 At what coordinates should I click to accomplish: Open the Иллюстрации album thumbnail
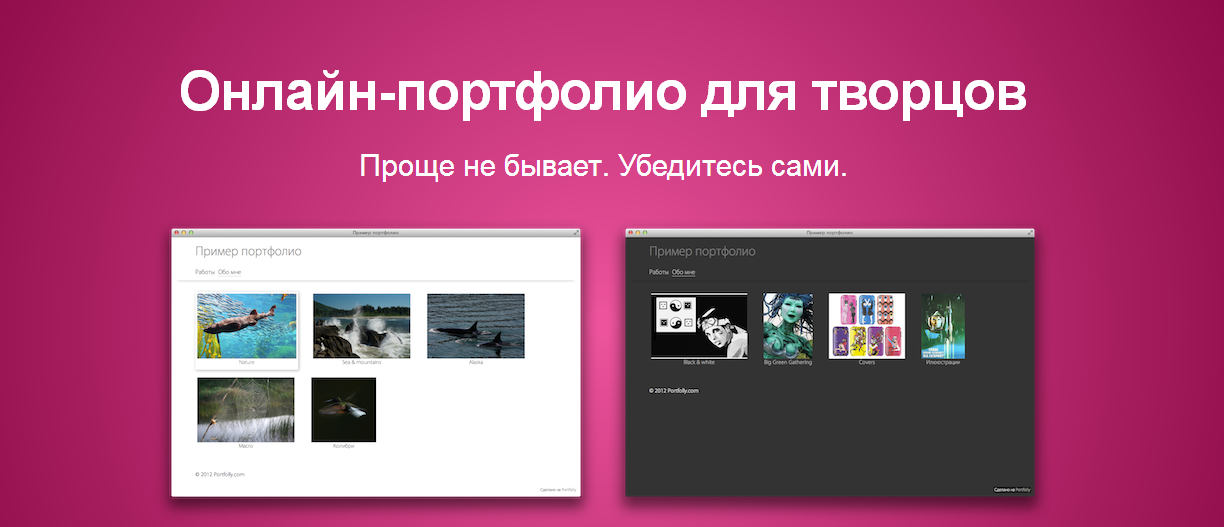coord(943,326)
